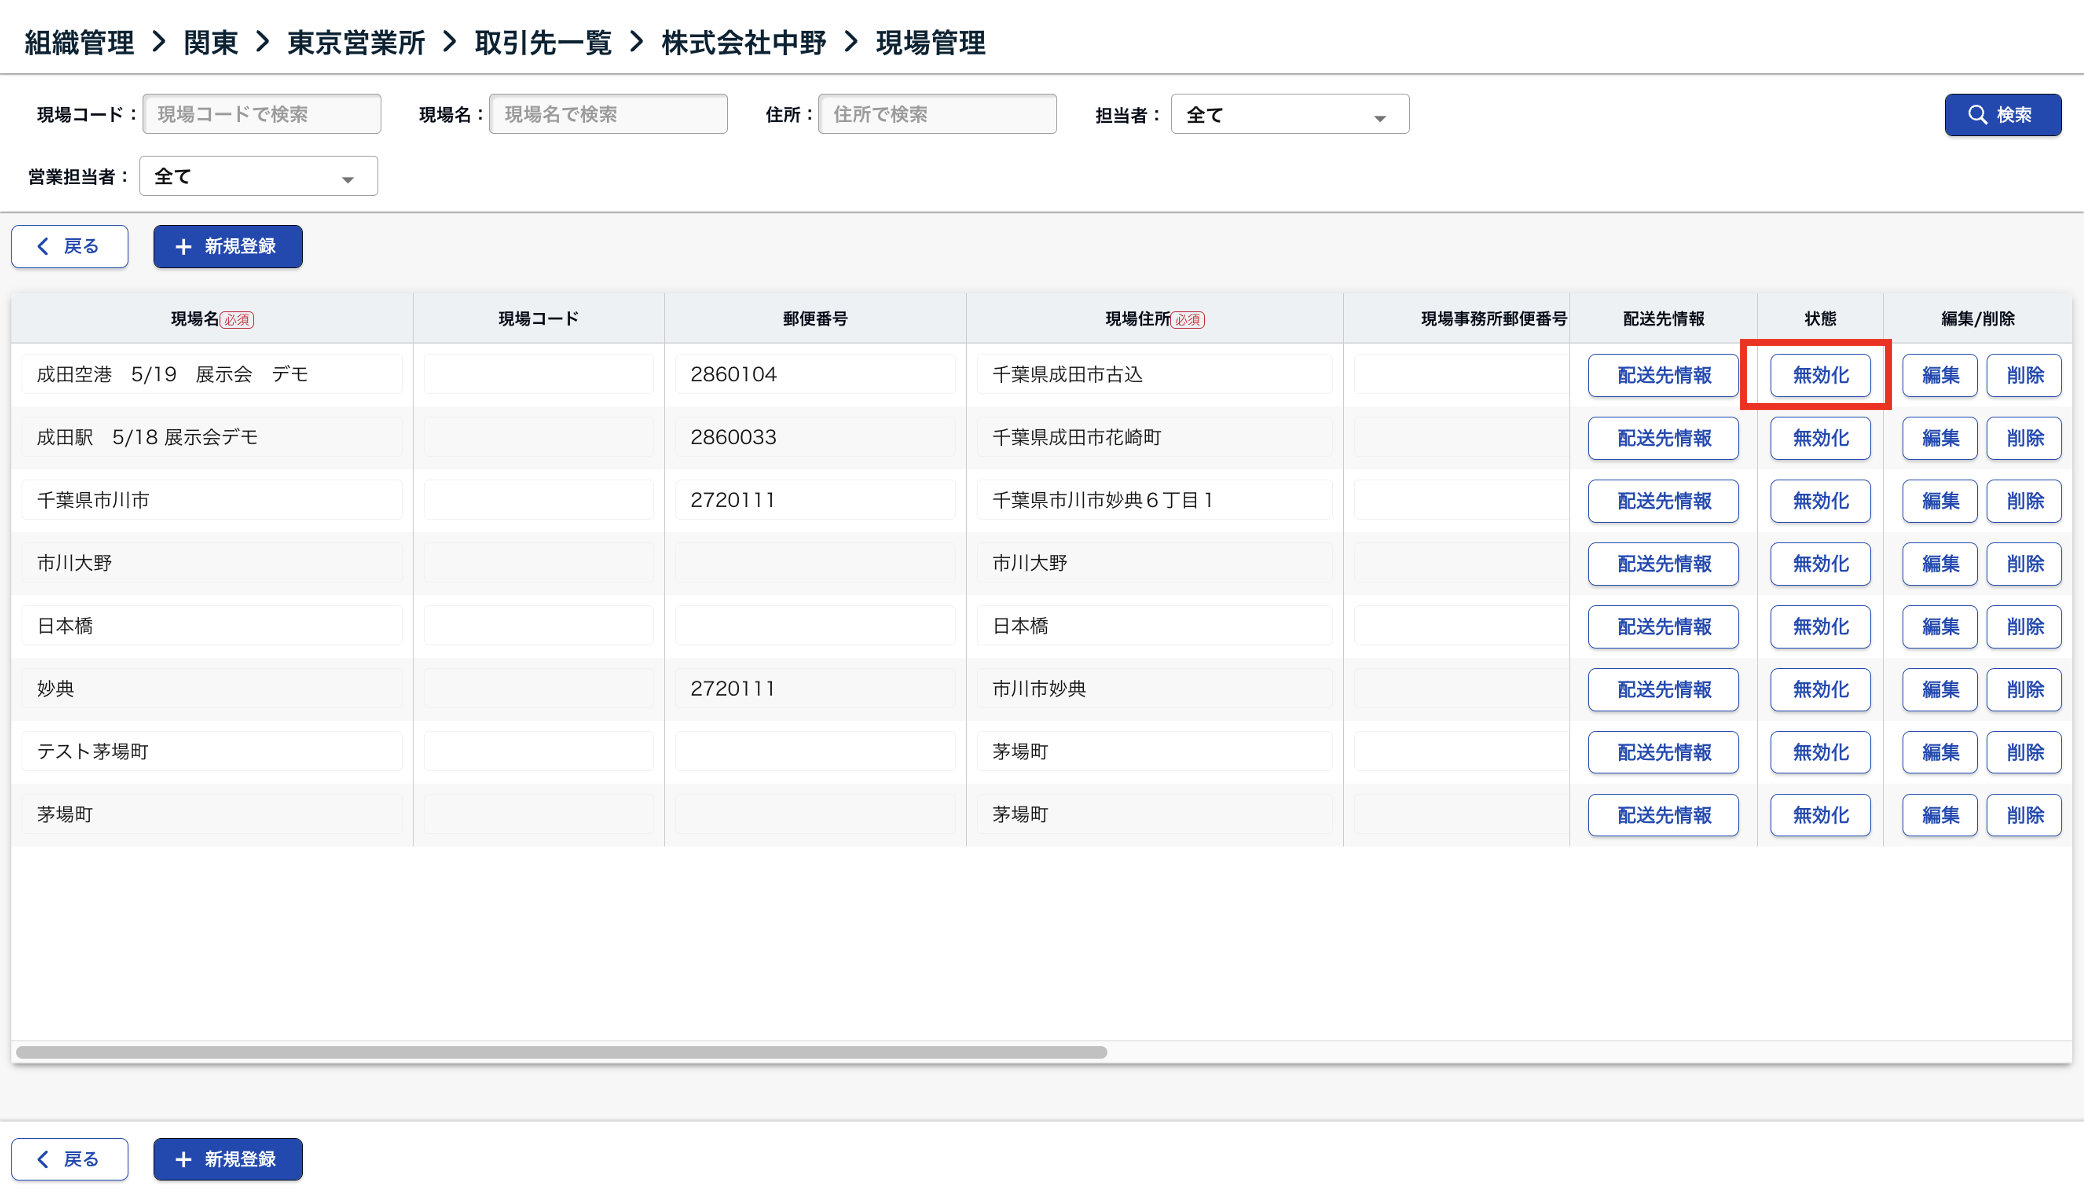Go to 取引先一覧 breadcrumb
The height and width of the screenshot is (1194, 2084).
tap(543, 43)
